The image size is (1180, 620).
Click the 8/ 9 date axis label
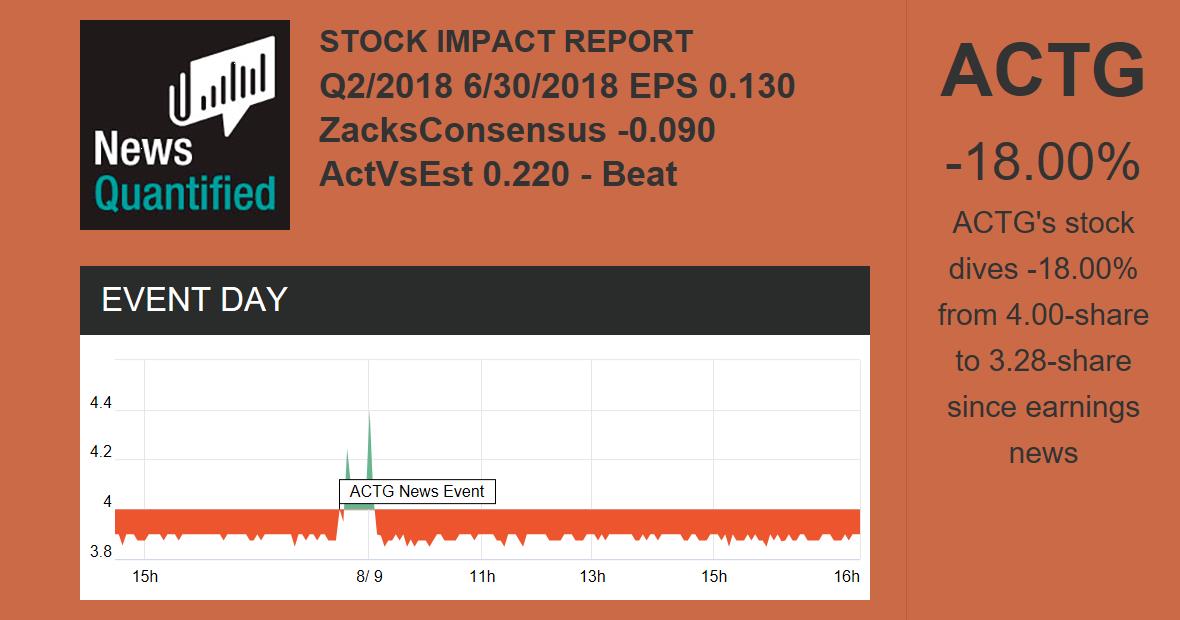(x=370, y=576)
